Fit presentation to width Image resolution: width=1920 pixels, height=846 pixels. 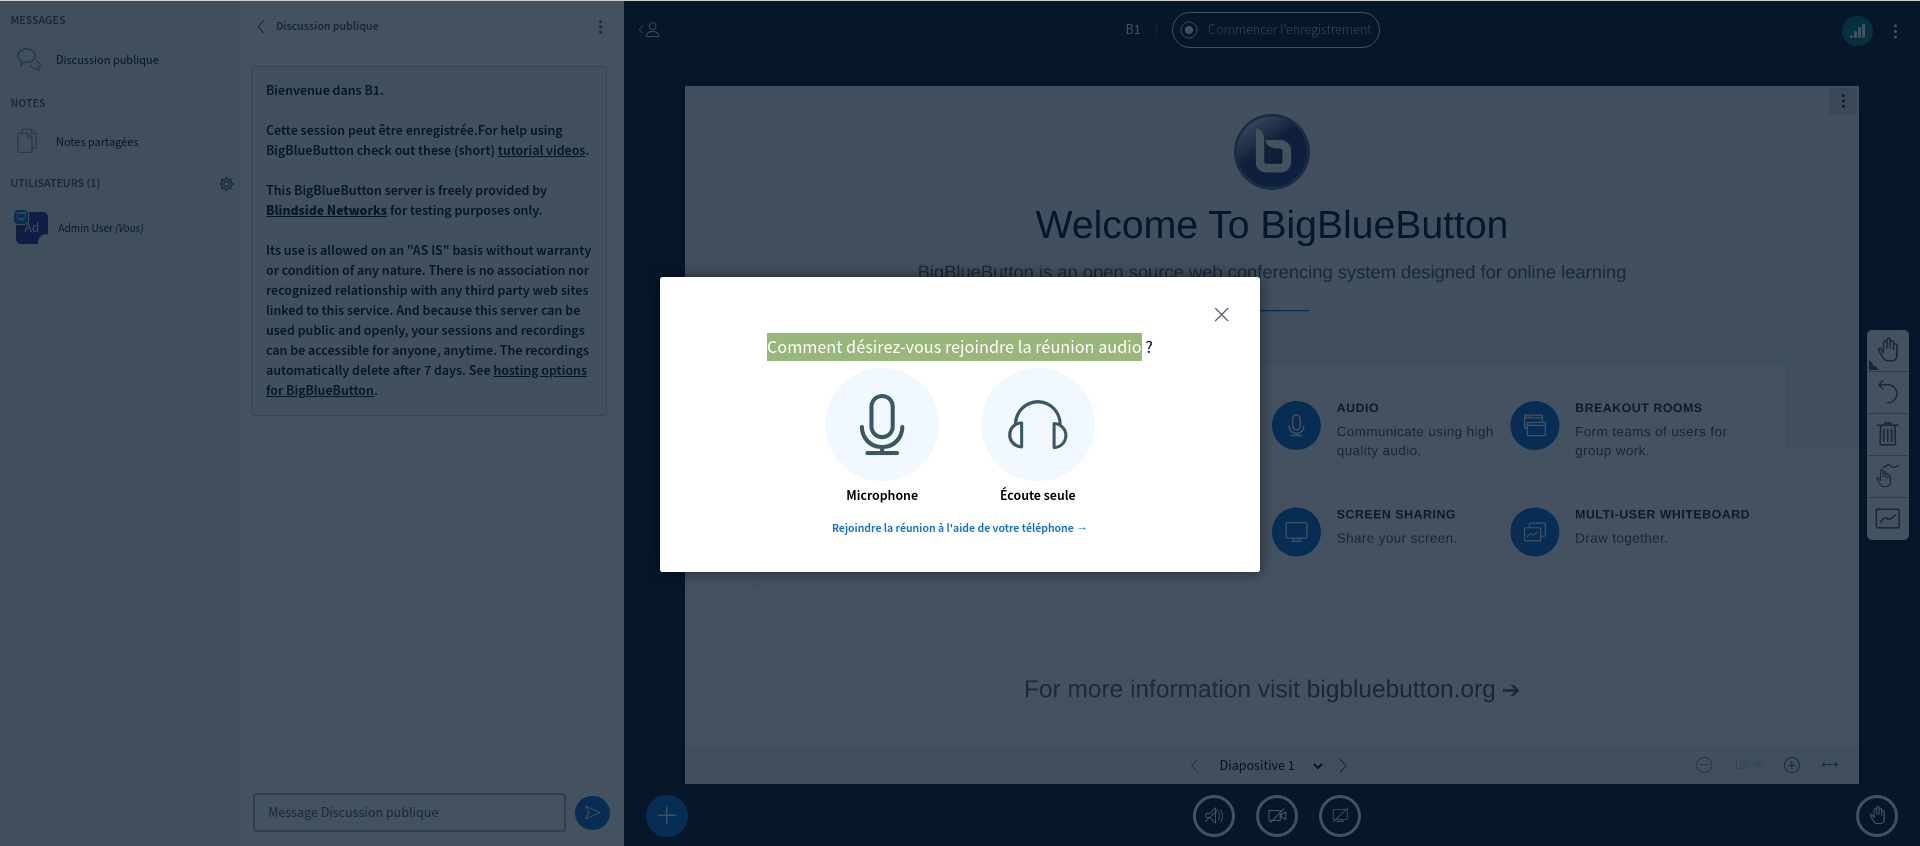coord(1830,765)
